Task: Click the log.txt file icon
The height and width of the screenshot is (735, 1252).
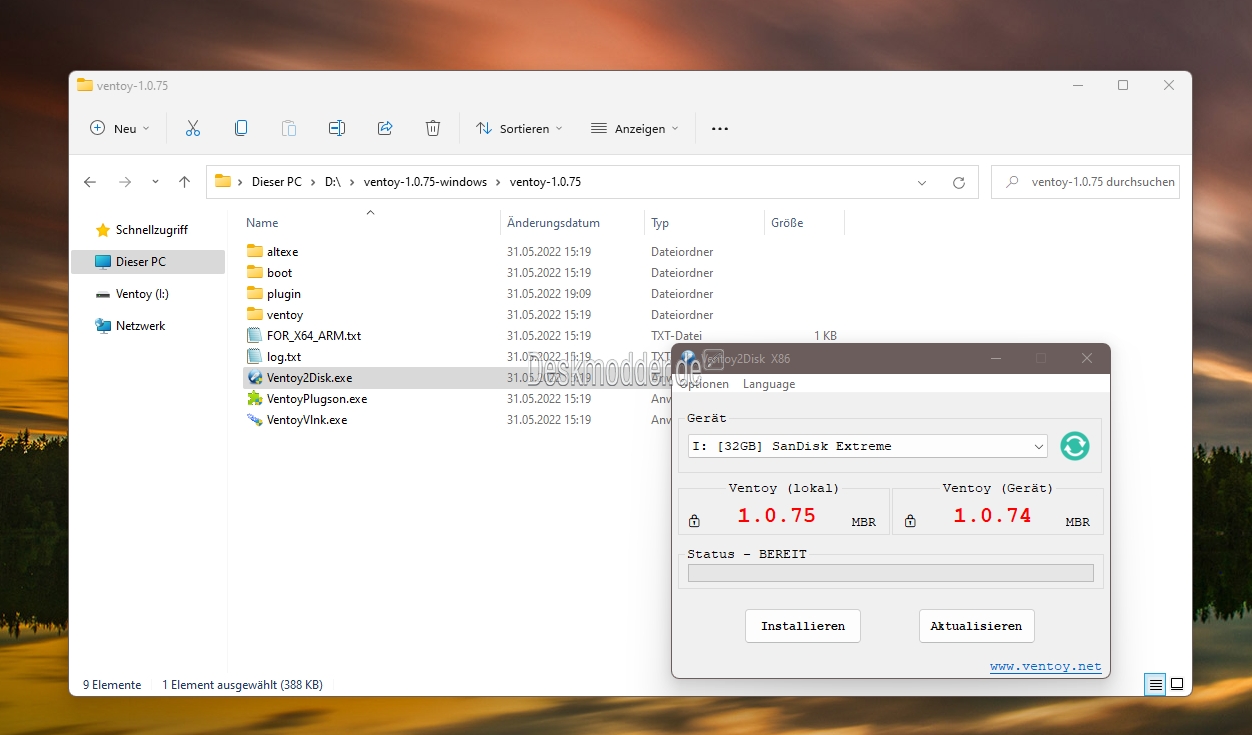Action: pyautogui.click(x=254, y=357)
